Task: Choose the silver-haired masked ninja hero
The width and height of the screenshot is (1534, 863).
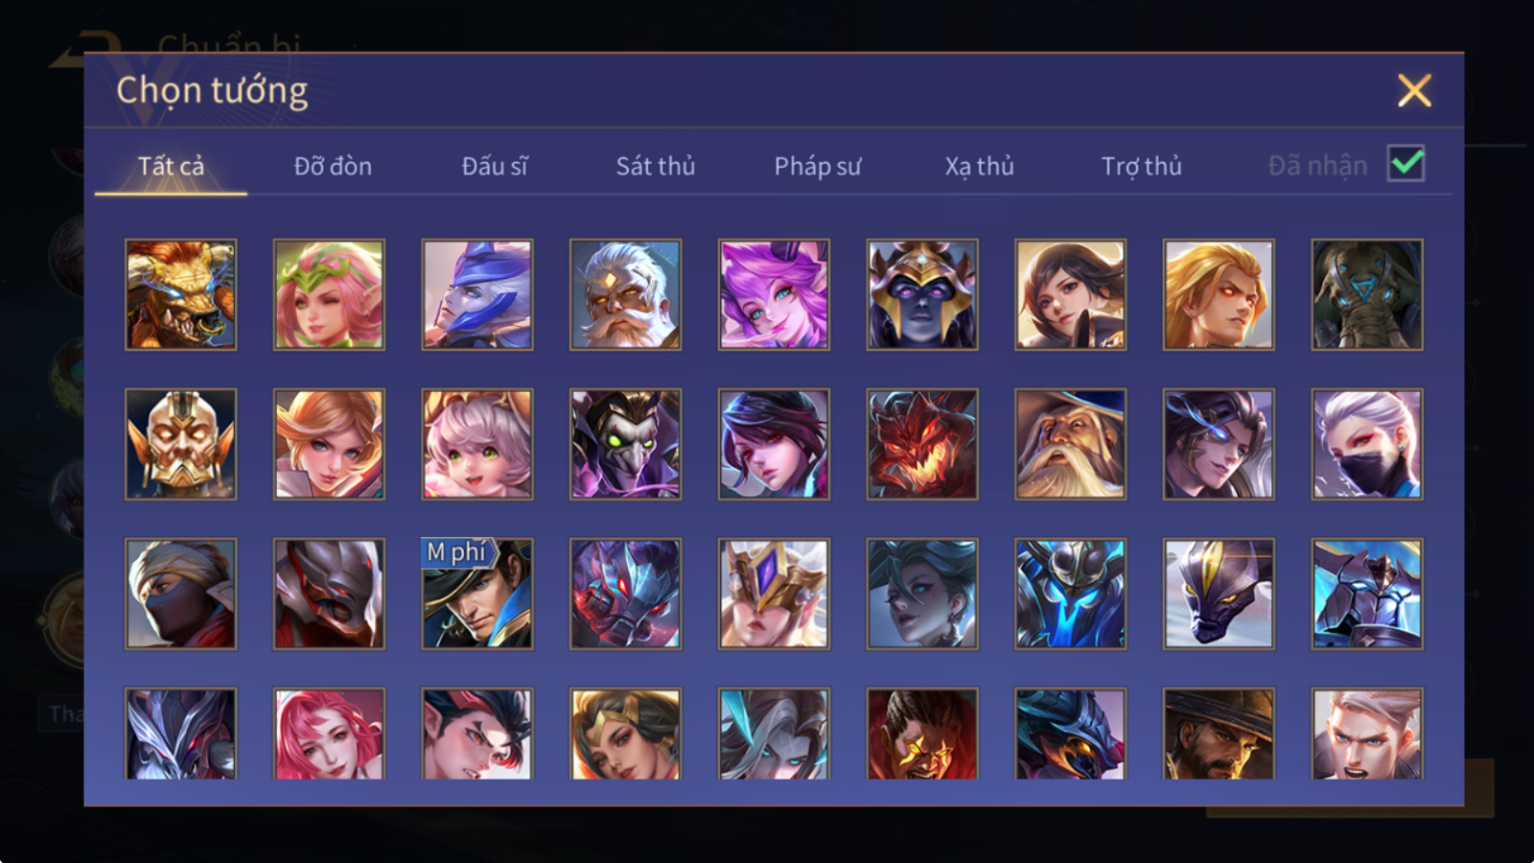Action: tap(1366, 444)
